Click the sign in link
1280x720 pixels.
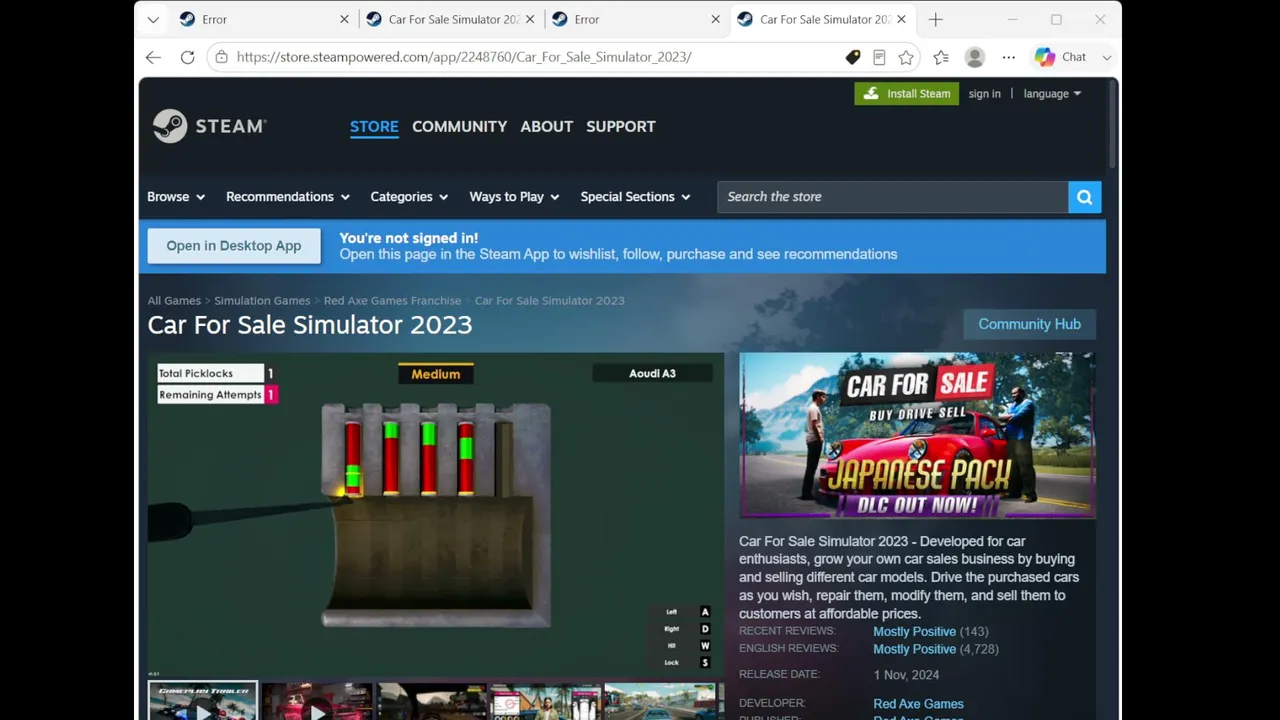pyautogui.click(x=985, y=94)
